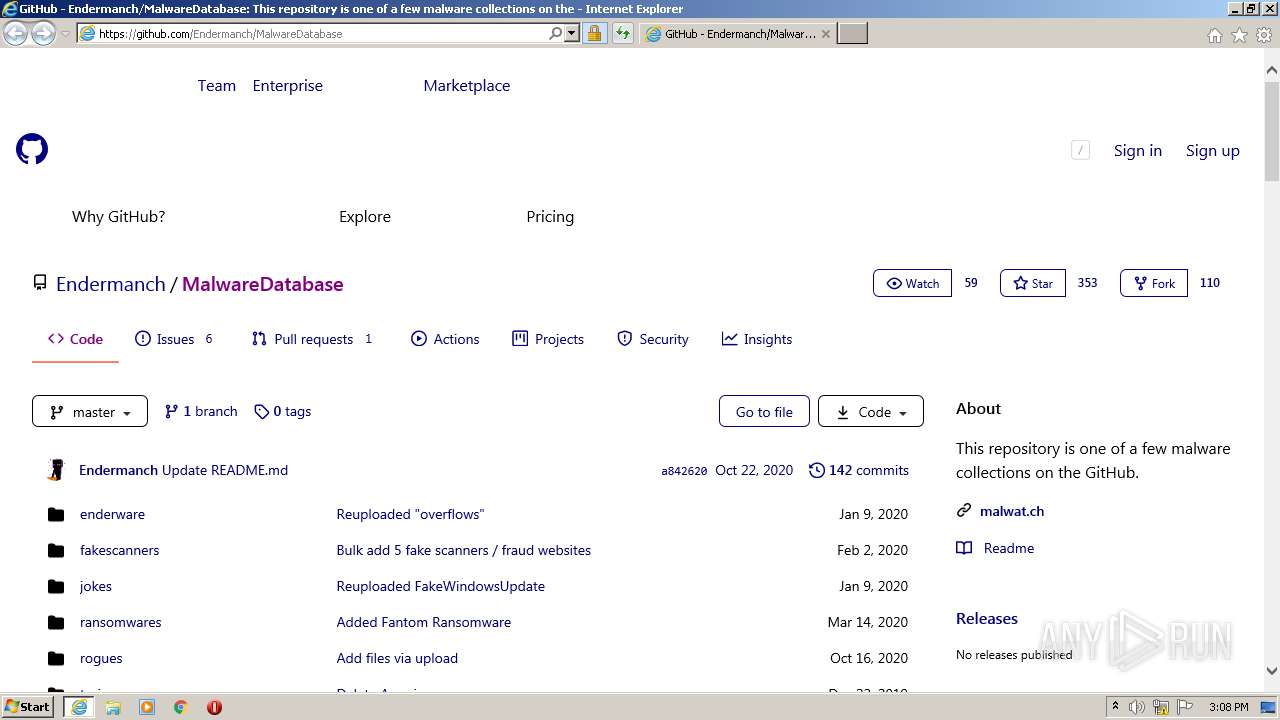The image size is (1280, 720).
Task: Select the Code tab
Action: [x=75, y=339]
